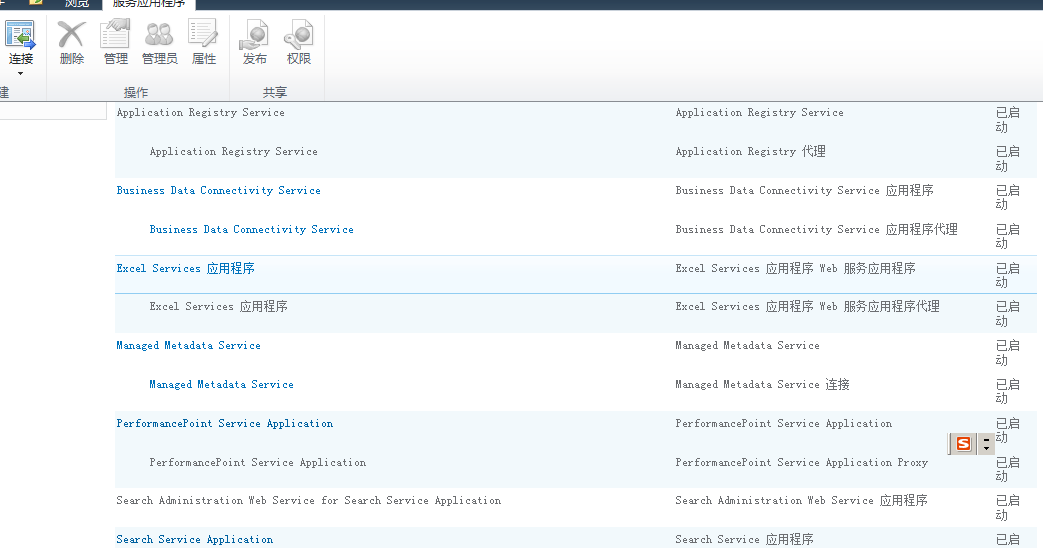Click type text Search Administration Web Service 应用程序
The height and width of the screenshot is (548, 1043).
click(x=802, y=500)
